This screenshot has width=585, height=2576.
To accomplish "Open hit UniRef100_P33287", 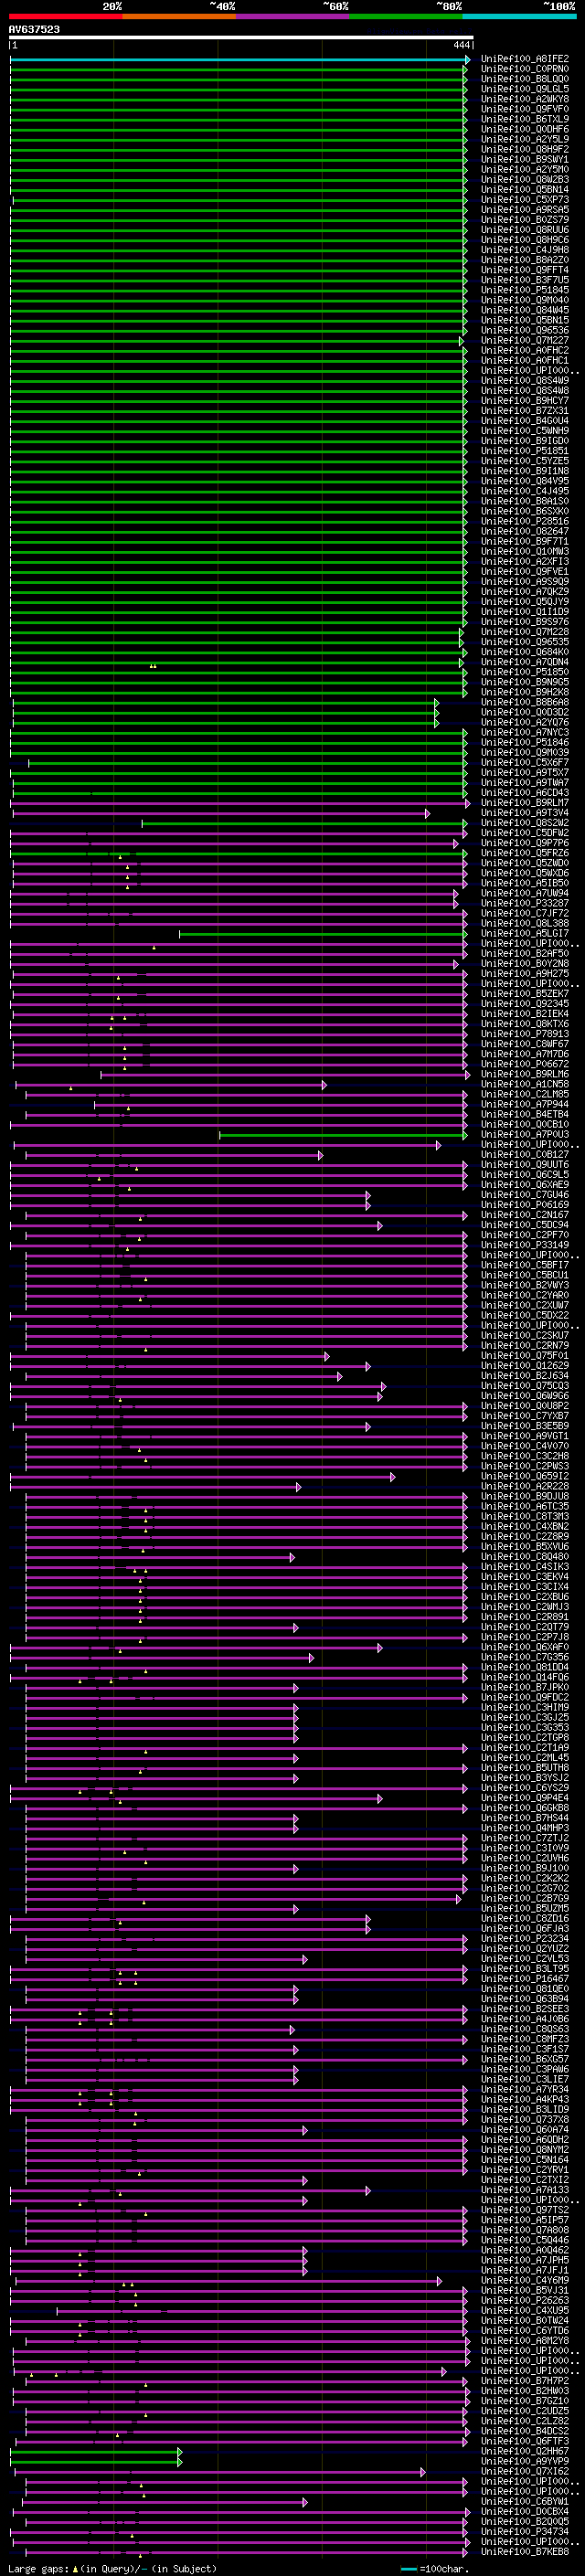I will pos(525,903).
